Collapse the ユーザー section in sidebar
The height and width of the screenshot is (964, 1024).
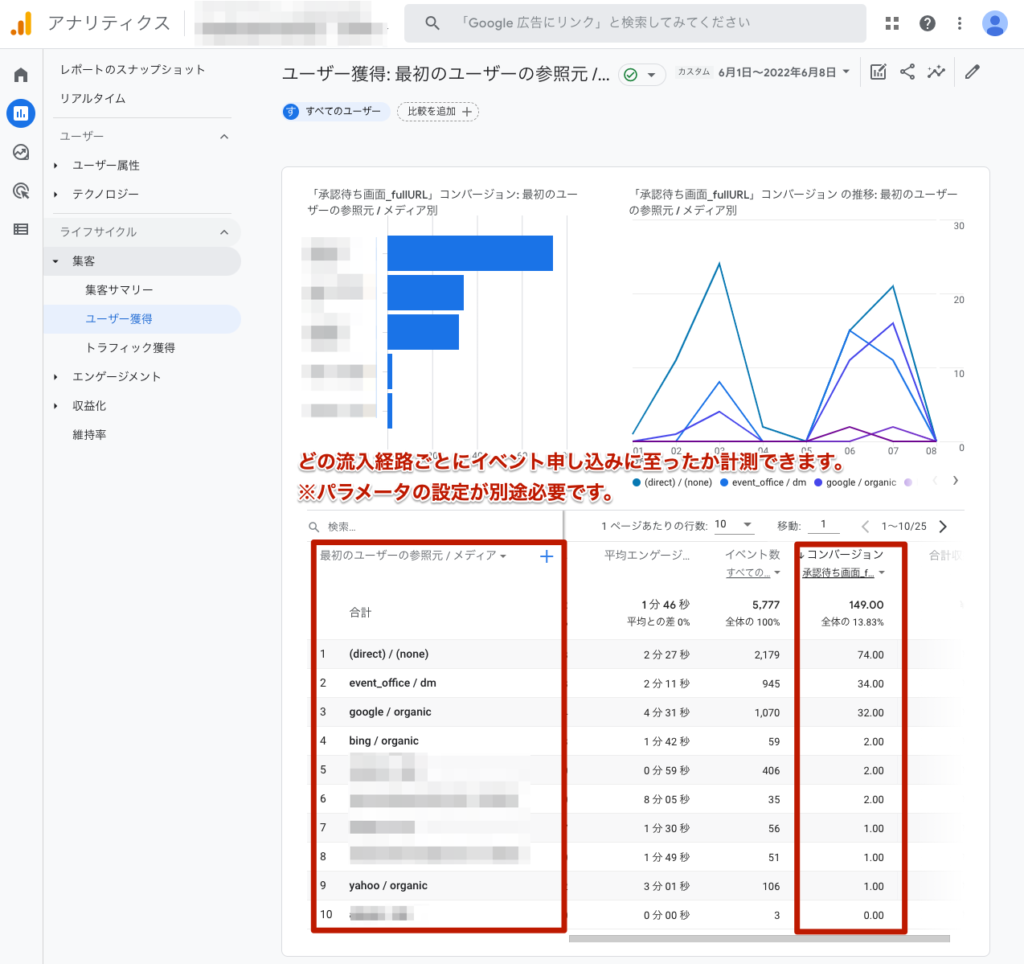[x=224, y=137]
